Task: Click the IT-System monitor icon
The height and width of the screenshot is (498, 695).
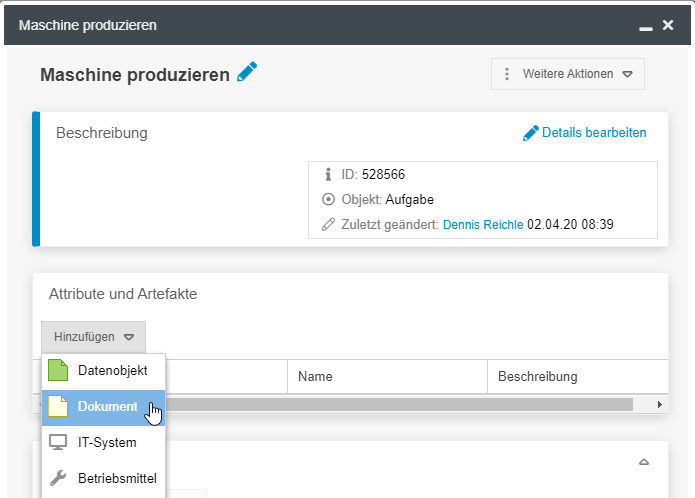Action: point(59,442)
